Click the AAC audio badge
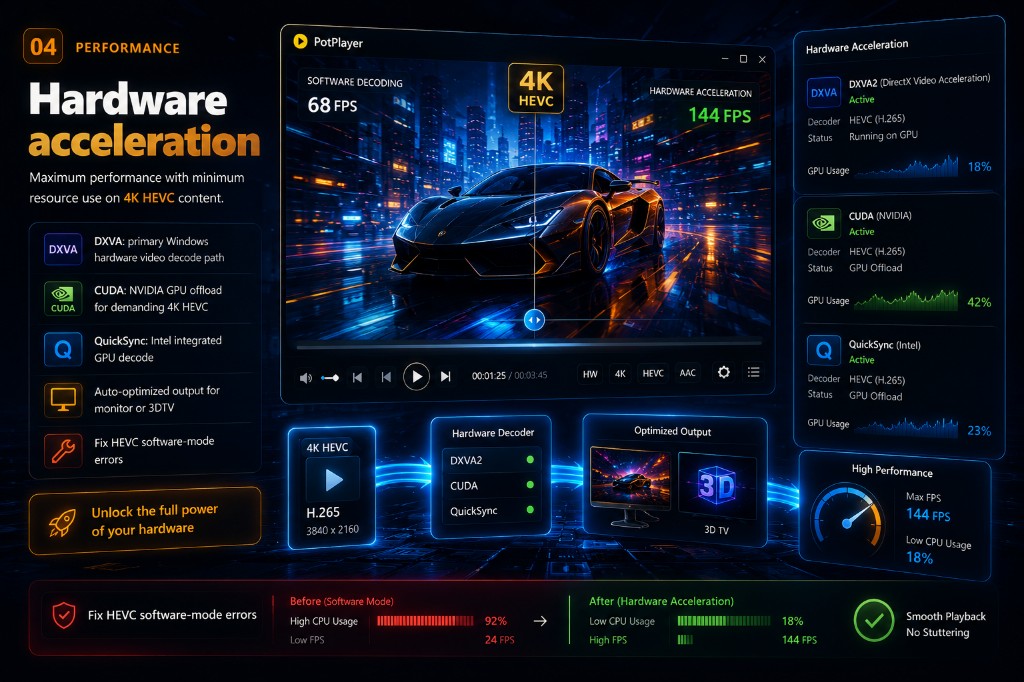This screenshot has width=1024, height=682. [688, 372]
